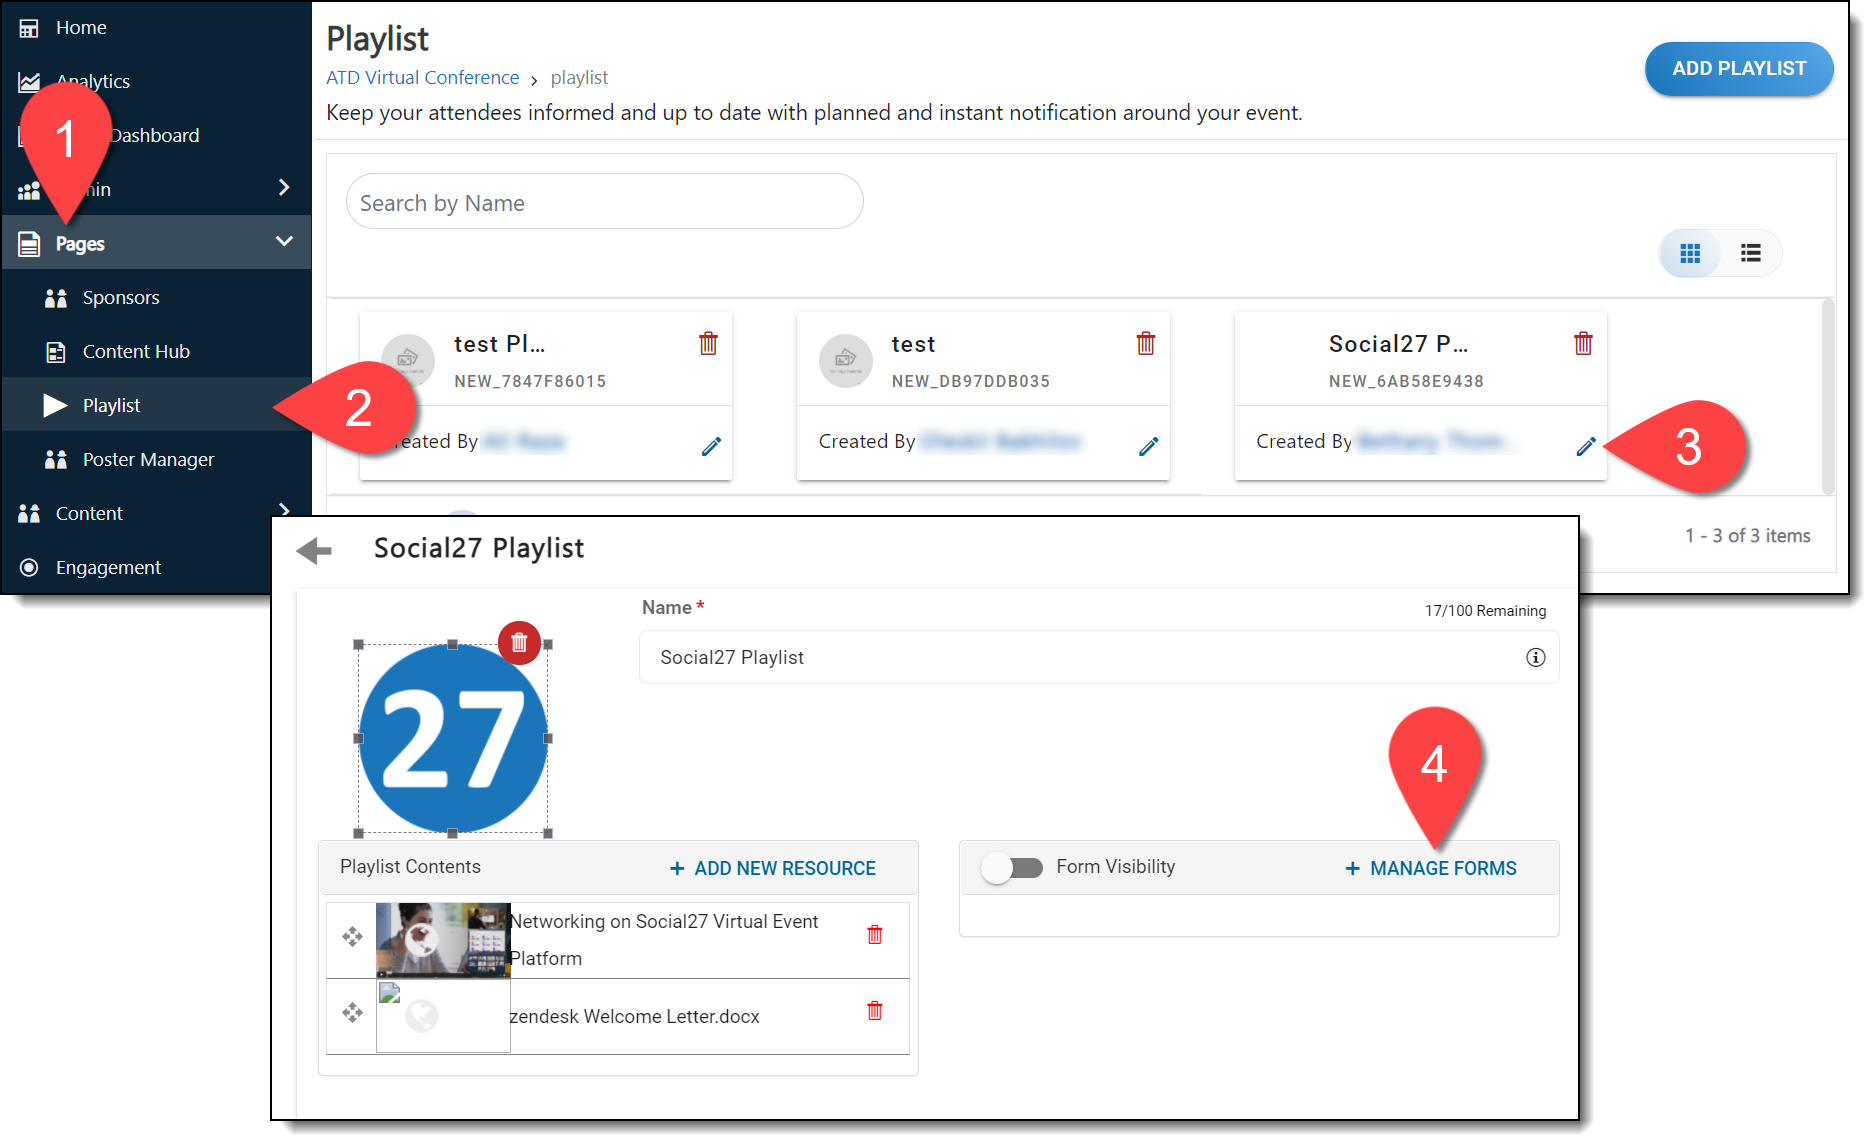The width and height of the screenshot is (1875, 1146).
Task: Expand the Admin sidebar chevron
Action: [x=284, y=188]
